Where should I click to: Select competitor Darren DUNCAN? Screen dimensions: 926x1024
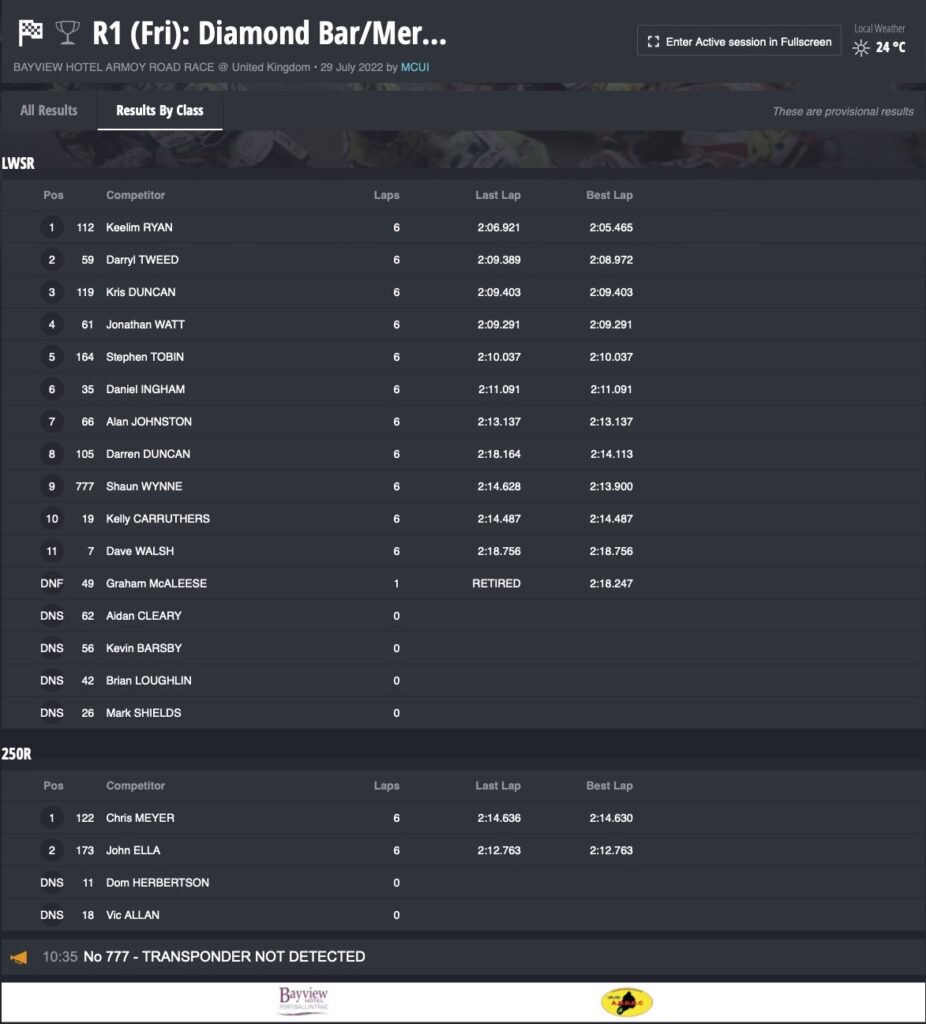tap(148, 454)
